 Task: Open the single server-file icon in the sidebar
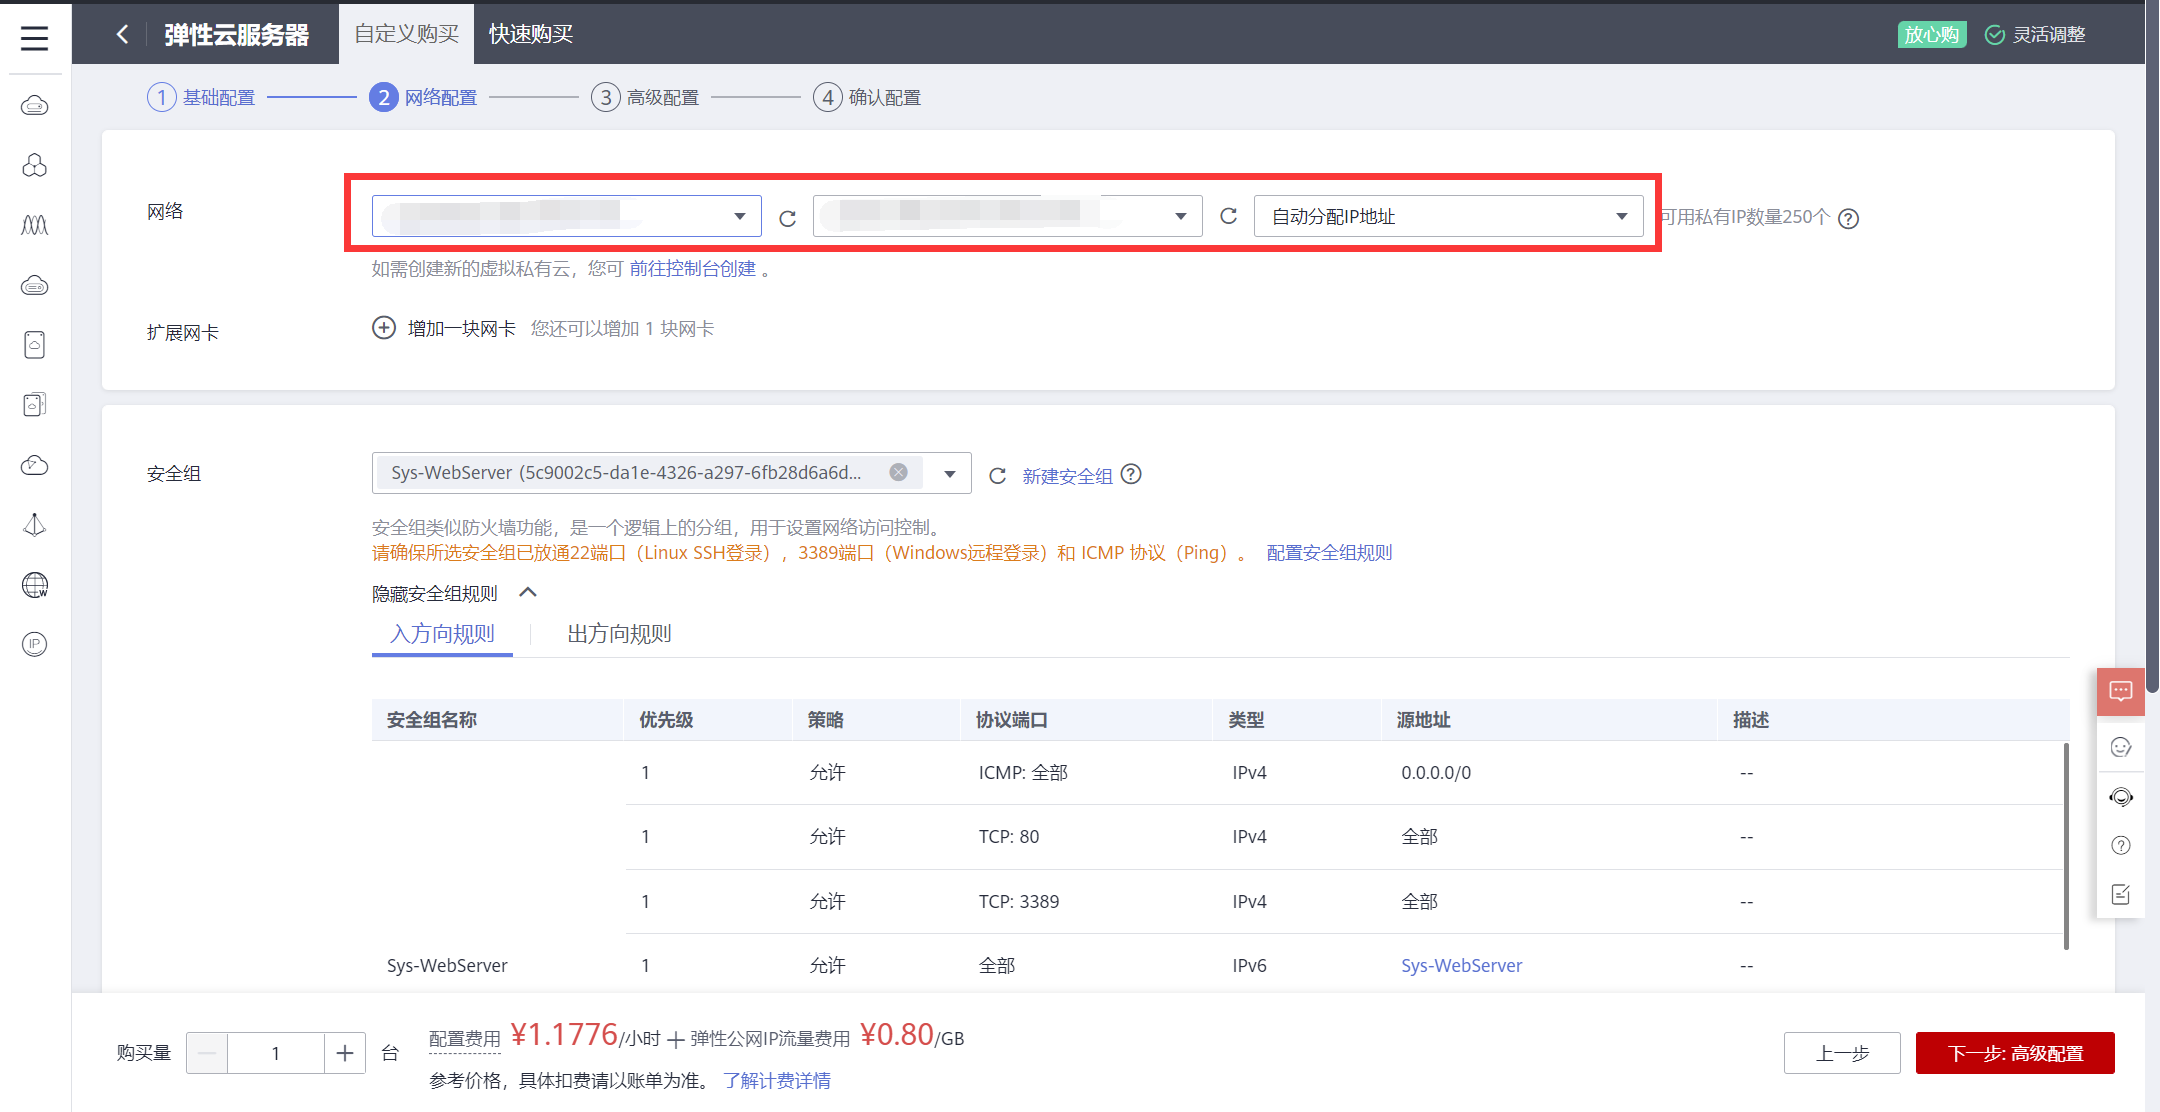click(35, 345)
